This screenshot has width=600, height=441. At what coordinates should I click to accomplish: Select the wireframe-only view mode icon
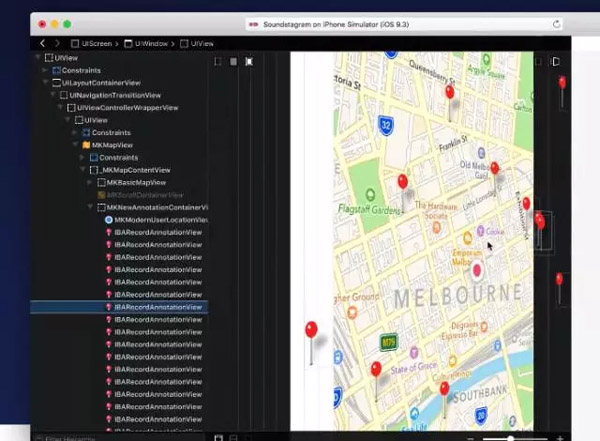(218, 62)
